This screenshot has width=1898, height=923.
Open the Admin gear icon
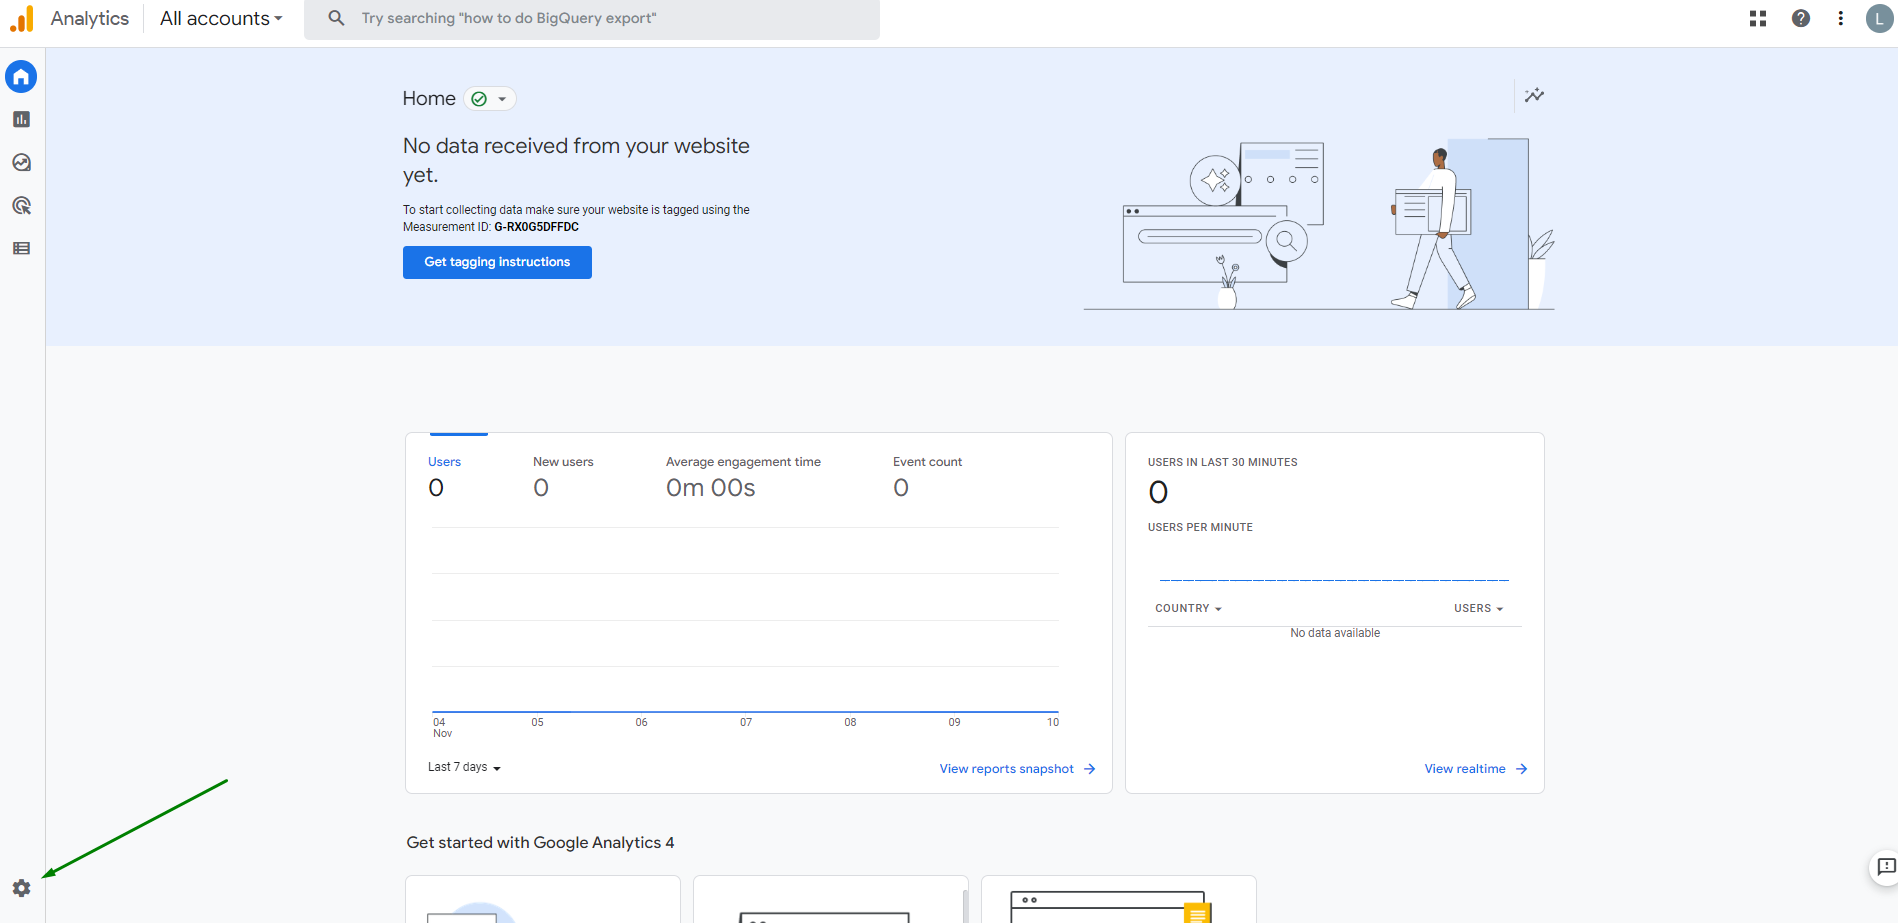(x=21, y=888)
